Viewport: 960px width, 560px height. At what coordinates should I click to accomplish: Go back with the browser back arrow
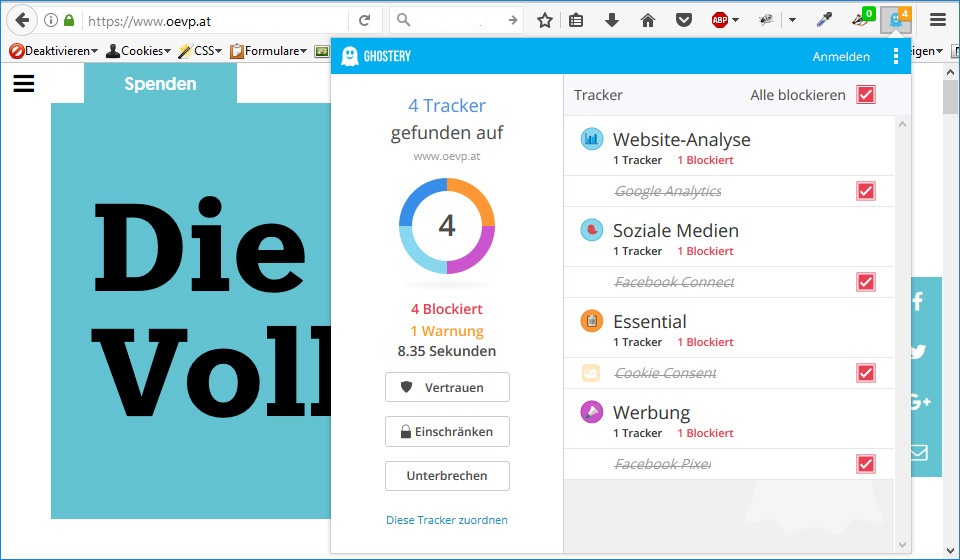tap(21, 20)
